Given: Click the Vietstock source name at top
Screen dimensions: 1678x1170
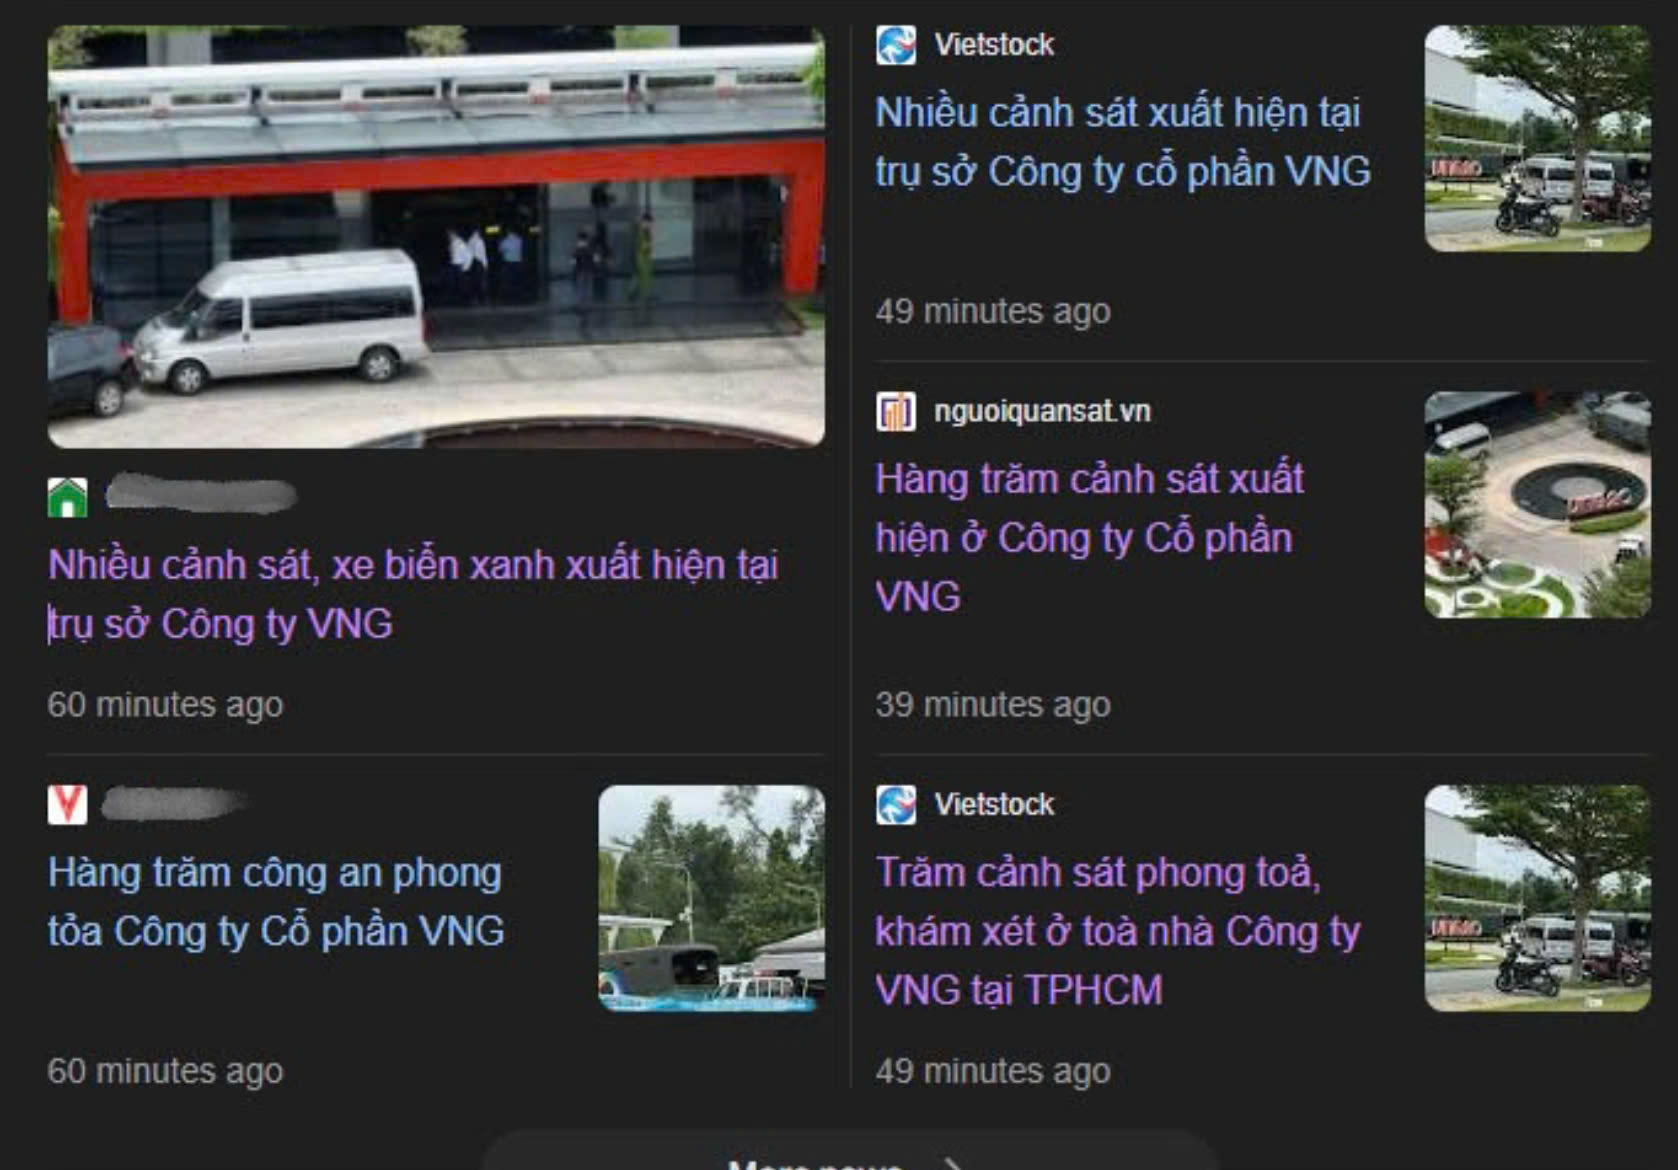Looking at the screenshot, I should 994,45.
